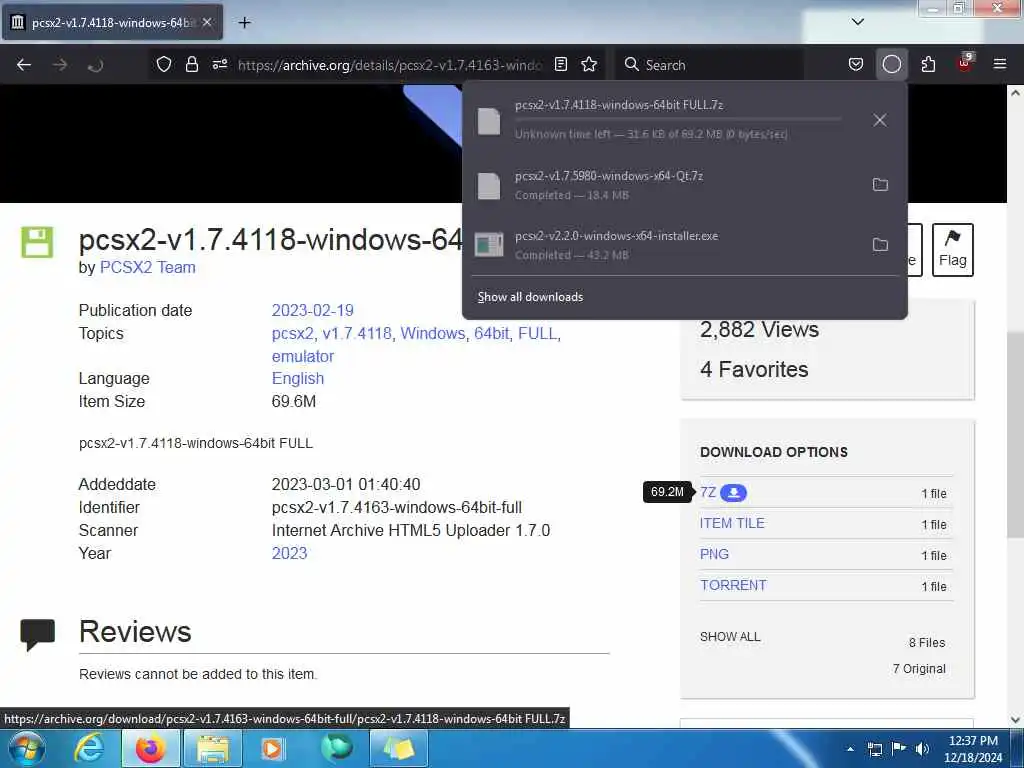Click the 7 Original files count

tap(919, 669)
